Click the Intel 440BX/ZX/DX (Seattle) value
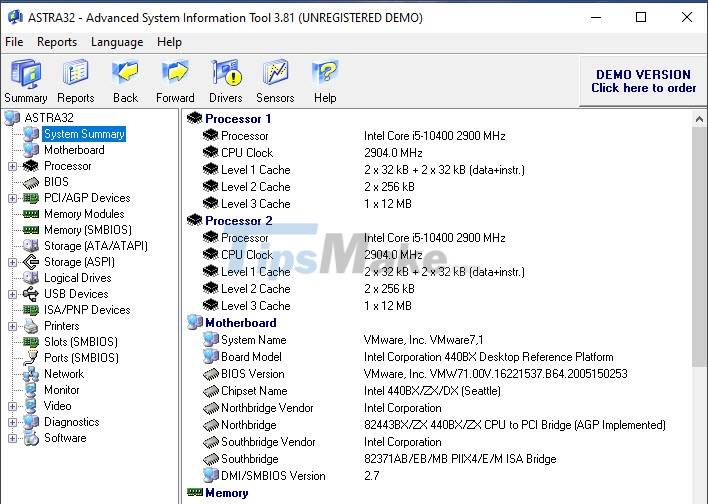Image resolution: width=708 pixels, height=504 pixels. [x=432, y=391]
